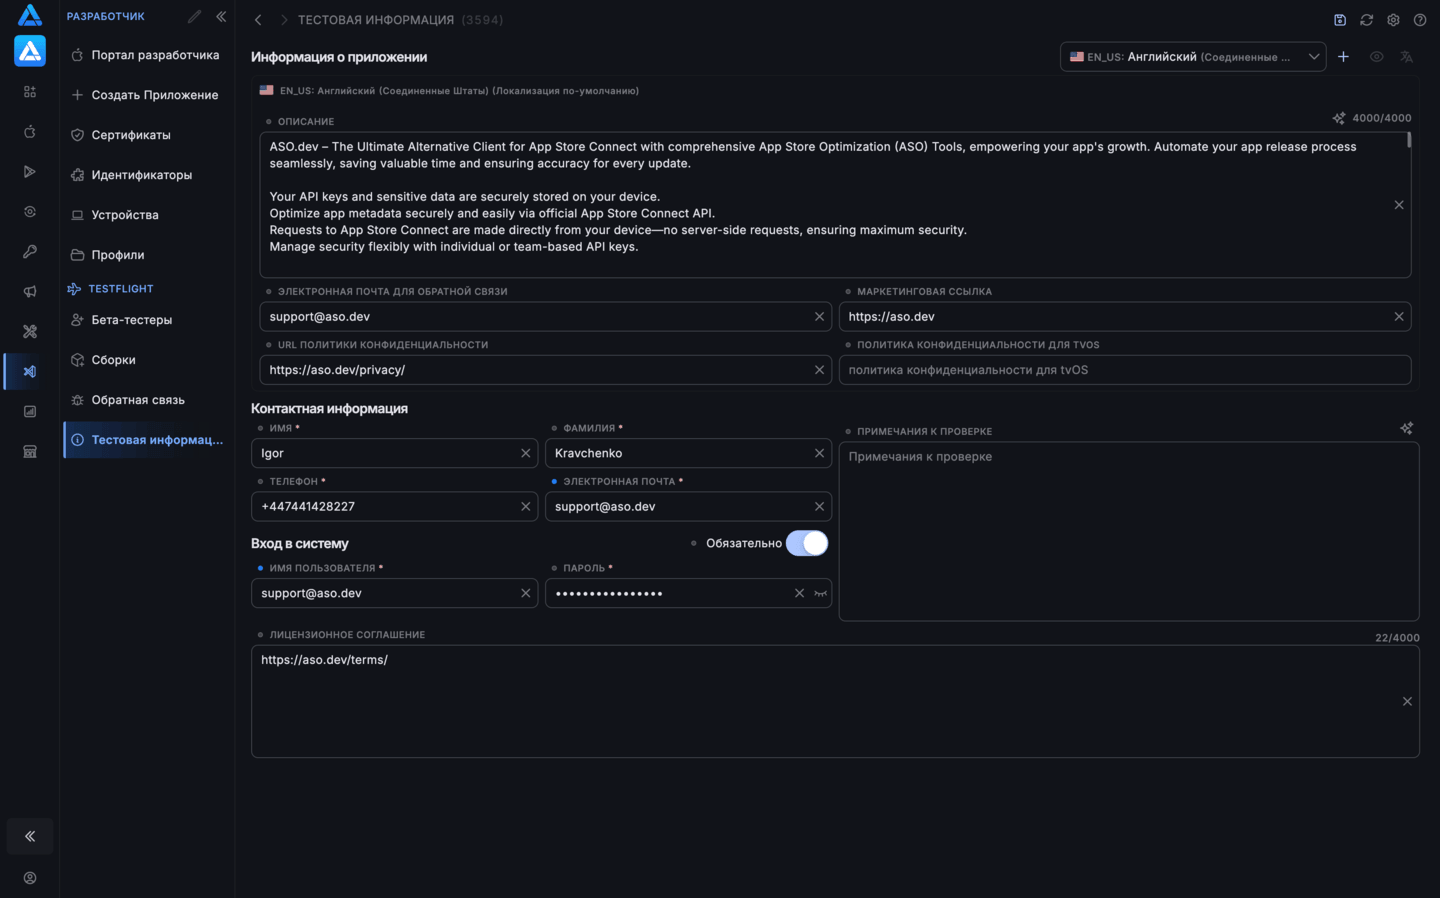Expand the icon rail with bottom double-chevron
Viewport: 1440px width, 898px height.
30,836
